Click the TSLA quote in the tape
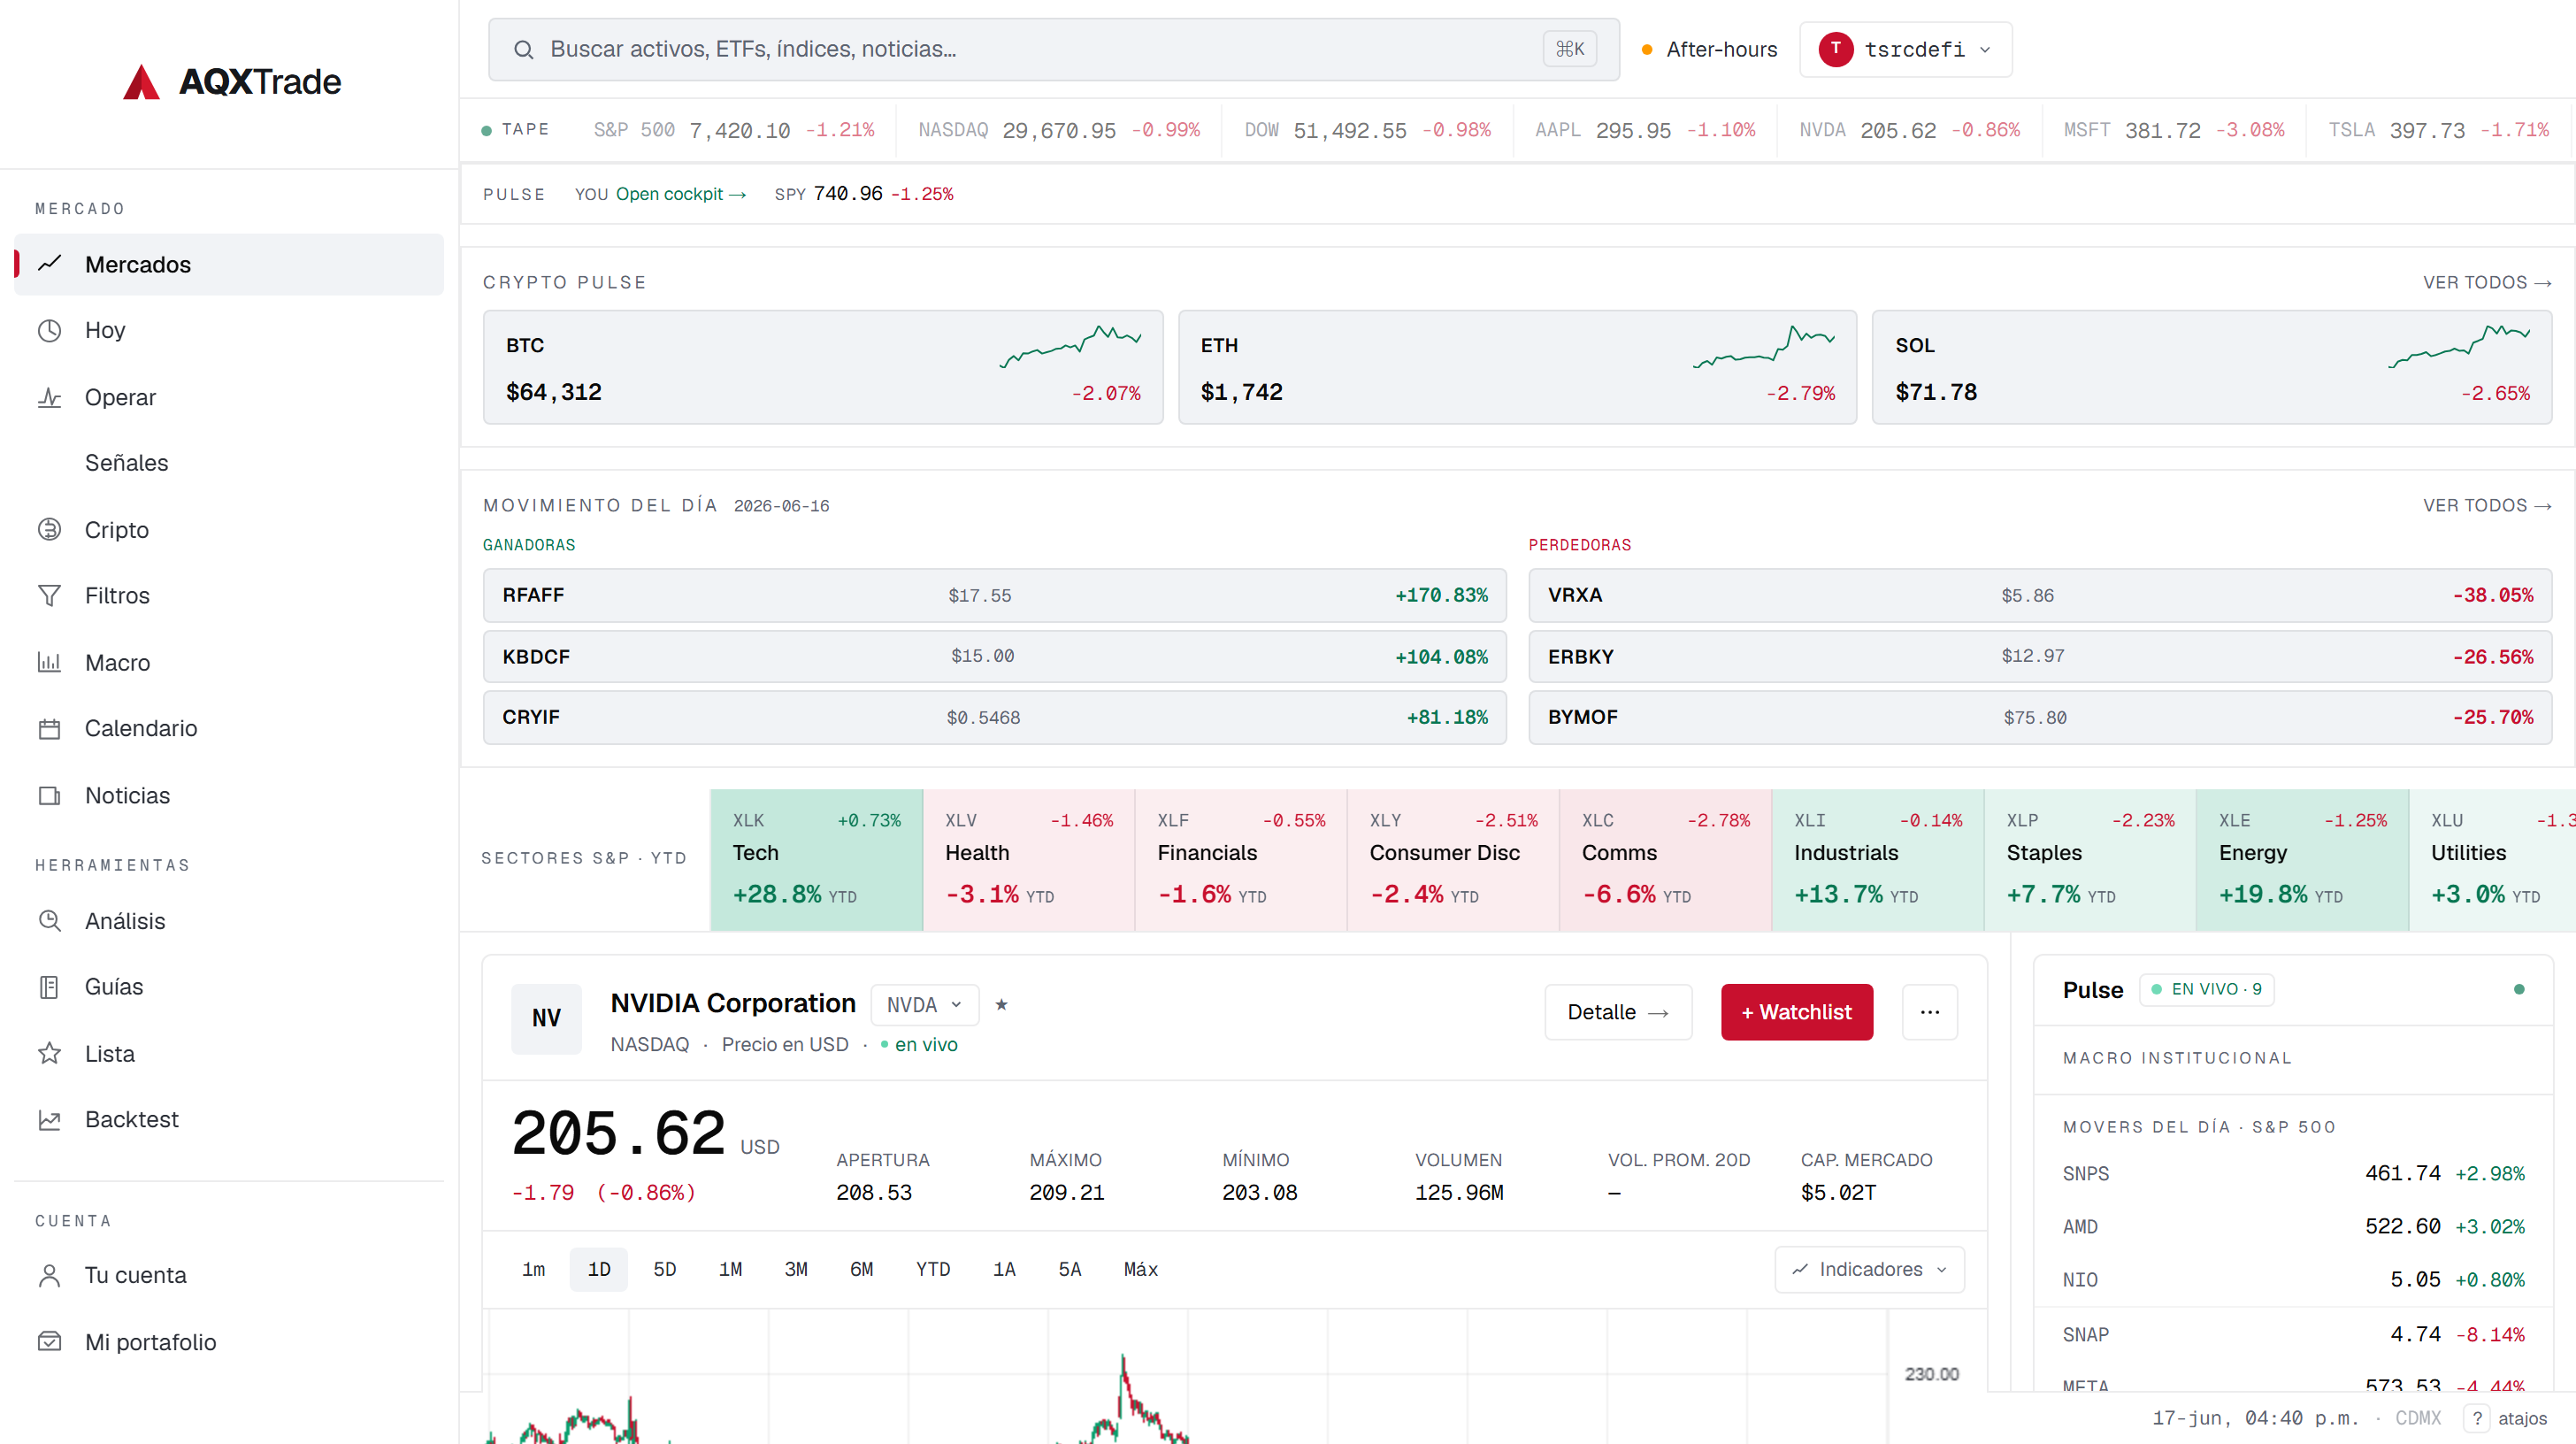2576x1444 pixels. pos(2438,130)
